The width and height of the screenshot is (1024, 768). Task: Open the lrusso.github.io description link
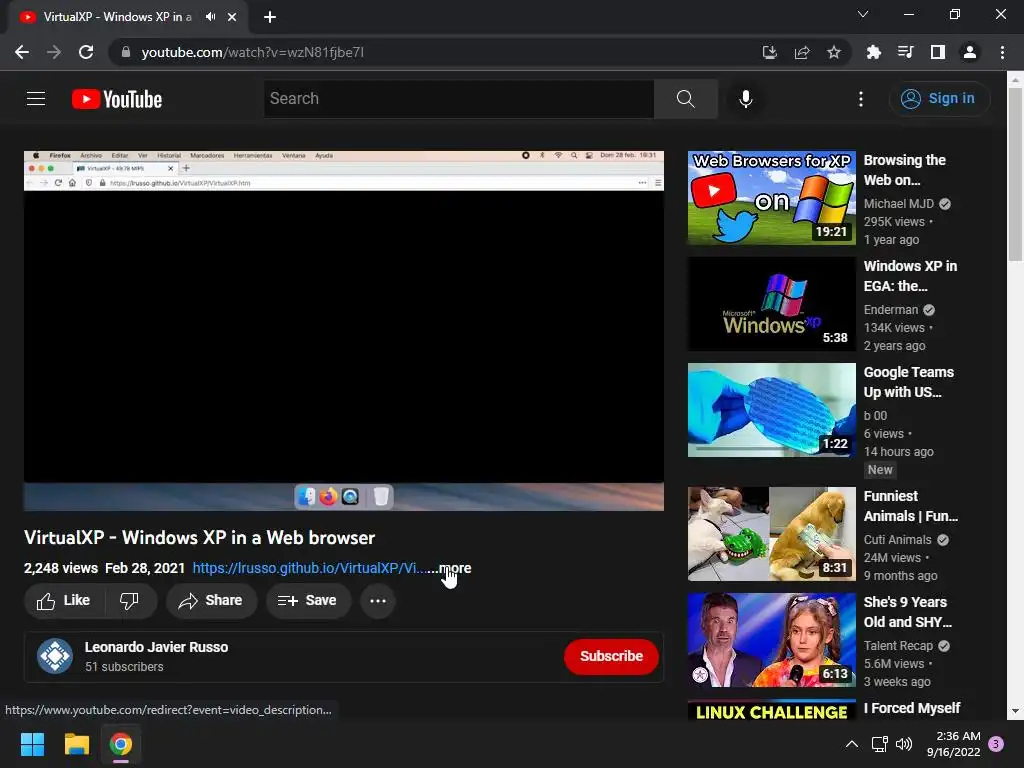click(308, 568)
